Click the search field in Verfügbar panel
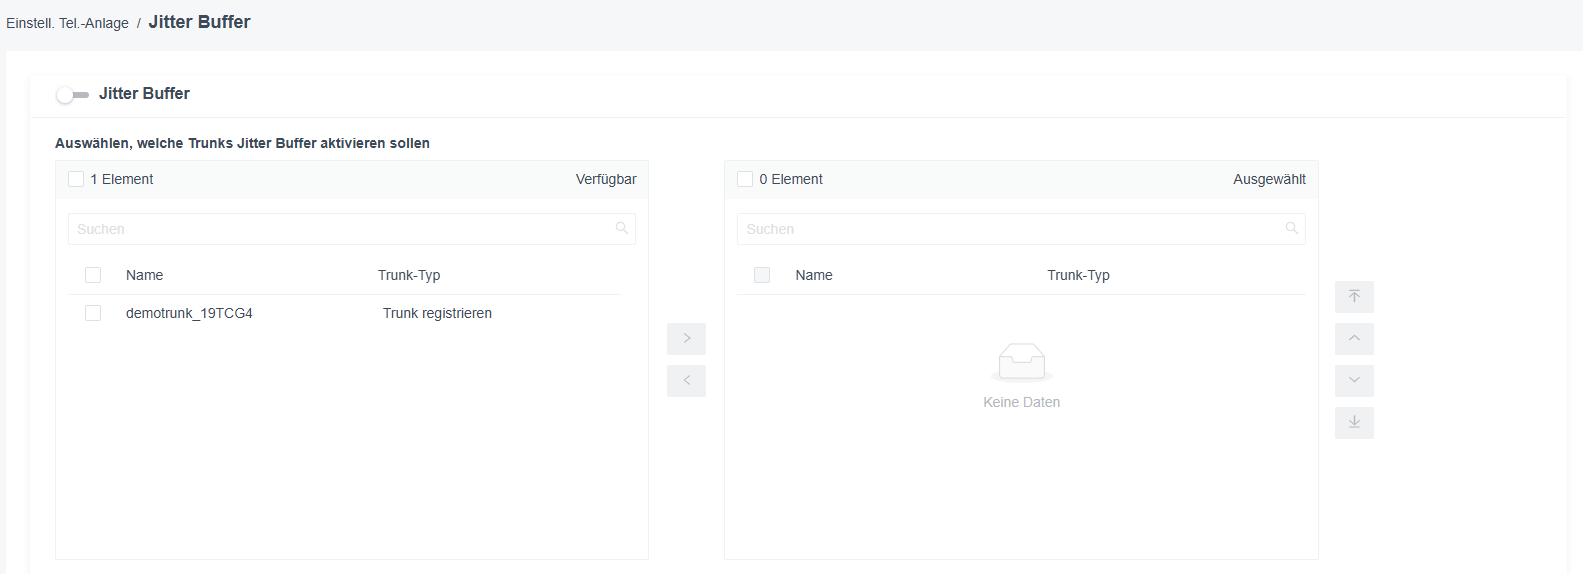1583x574 pixels. click(x=352, y=229)
